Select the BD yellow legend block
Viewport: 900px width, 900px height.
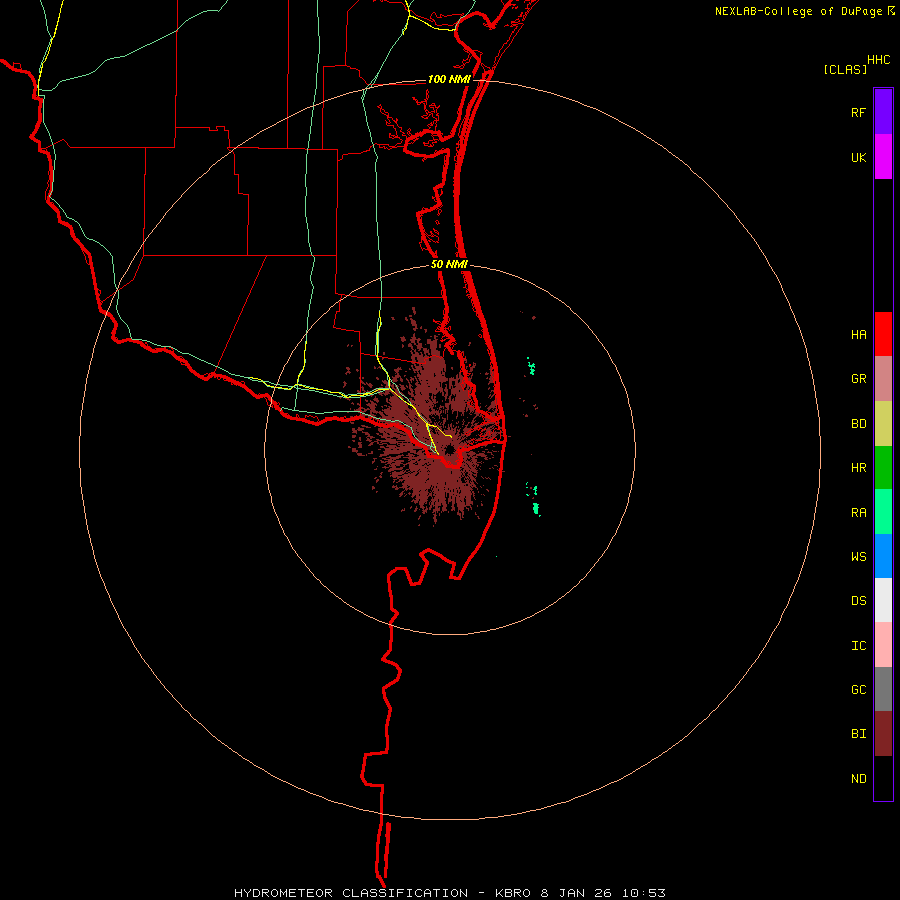883,423
